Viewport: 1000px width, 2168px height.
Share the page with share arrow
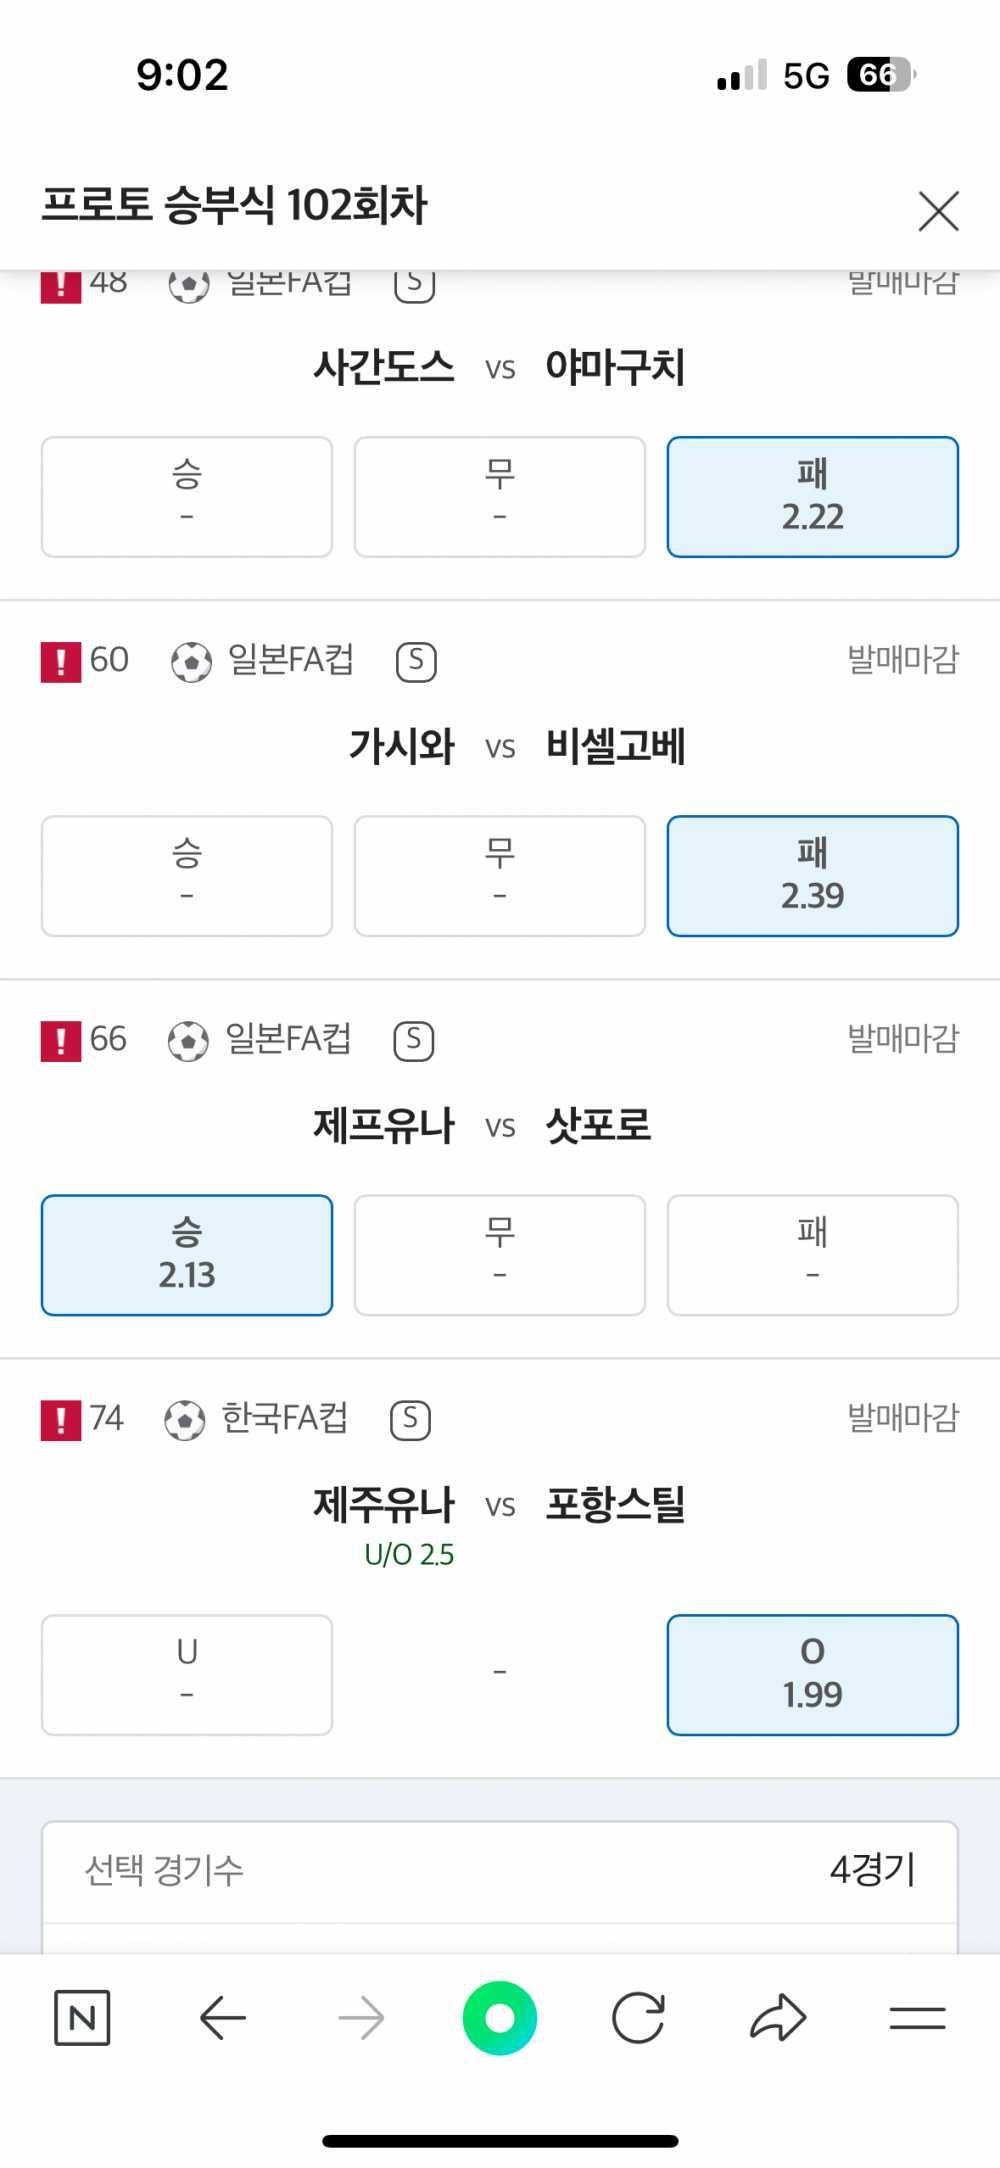tap(778, 2018)
